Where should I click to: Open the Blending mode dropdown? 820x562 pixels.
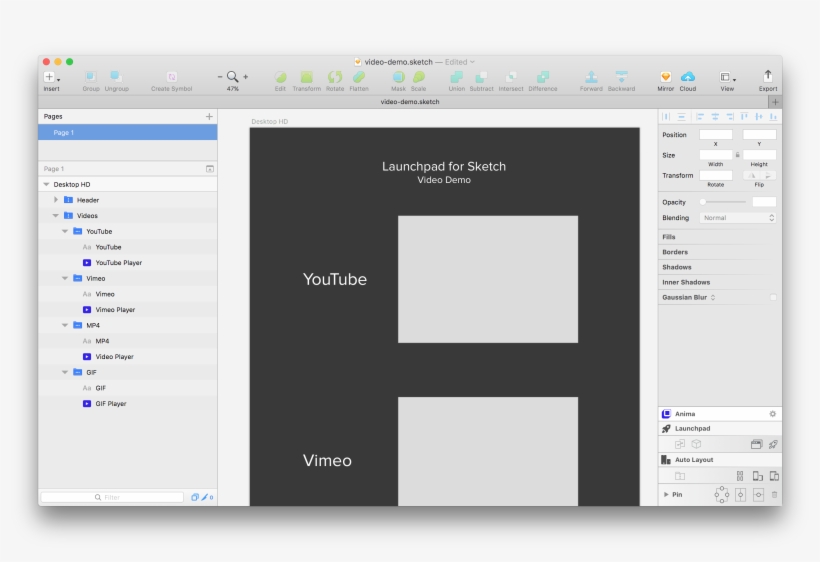737,217
